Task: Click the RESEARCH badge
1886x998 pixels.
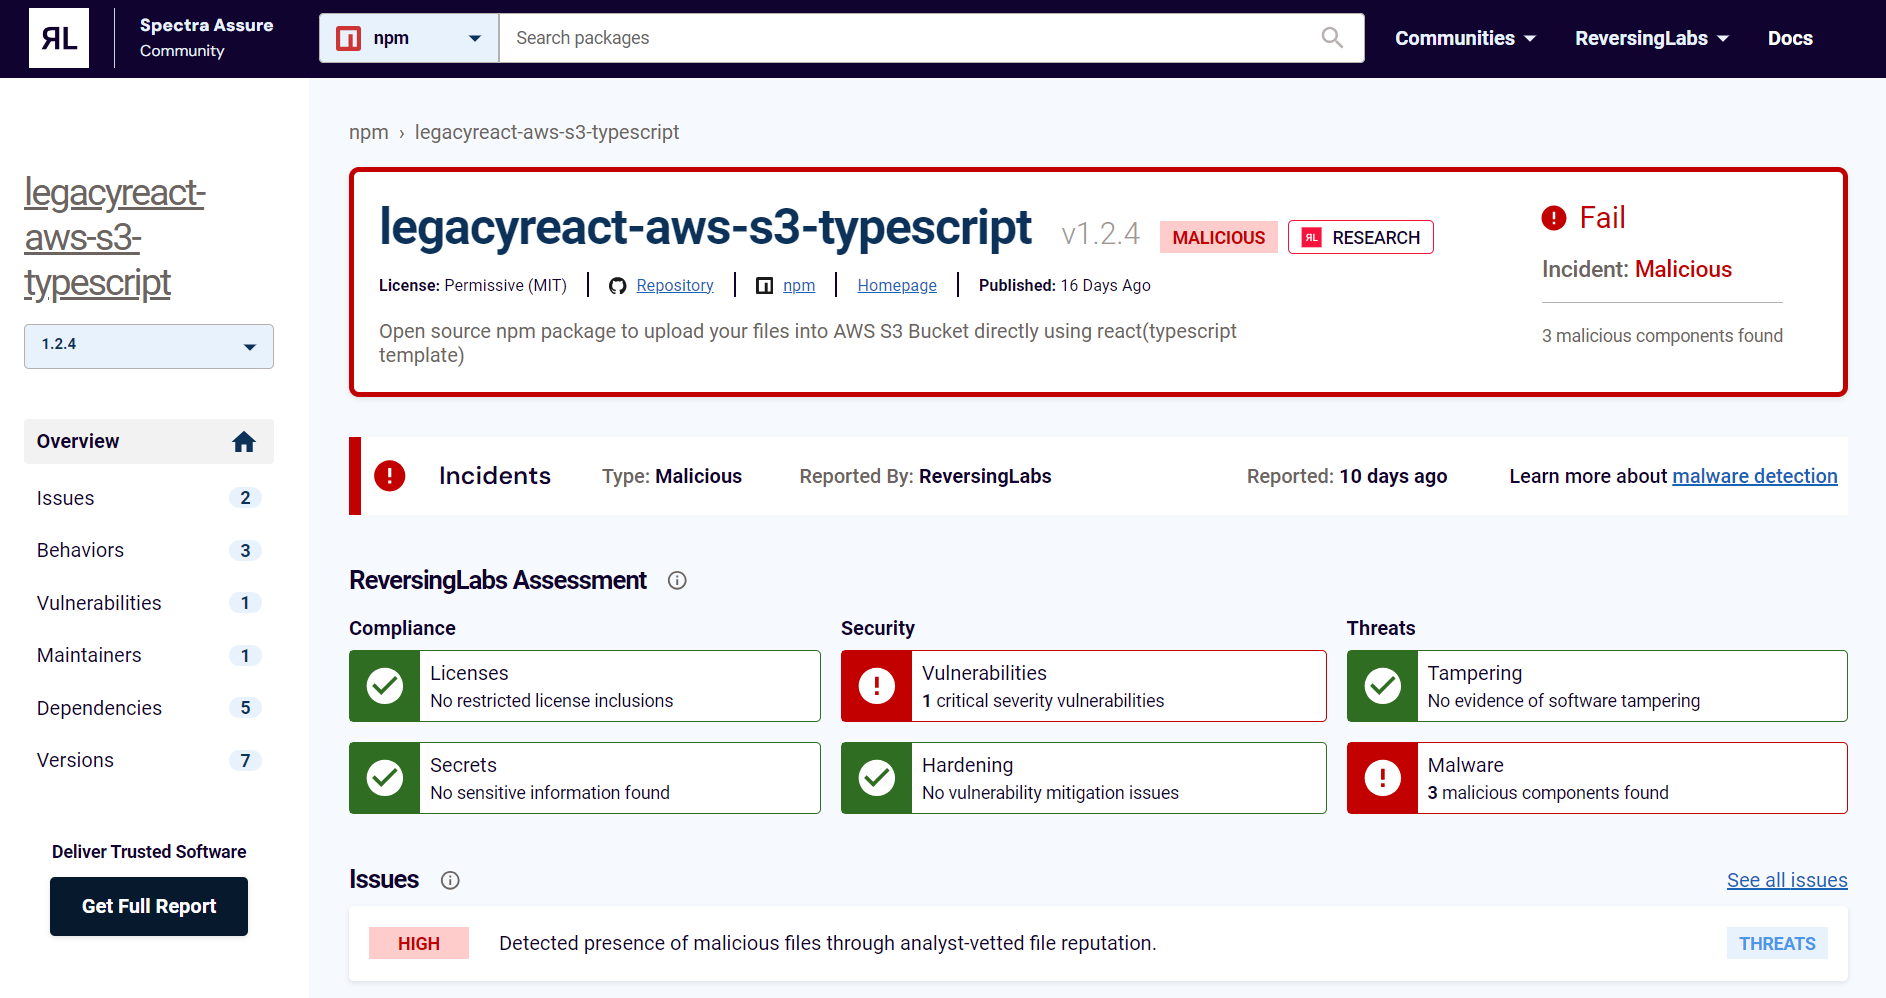Action: [x=1361, y=237]
